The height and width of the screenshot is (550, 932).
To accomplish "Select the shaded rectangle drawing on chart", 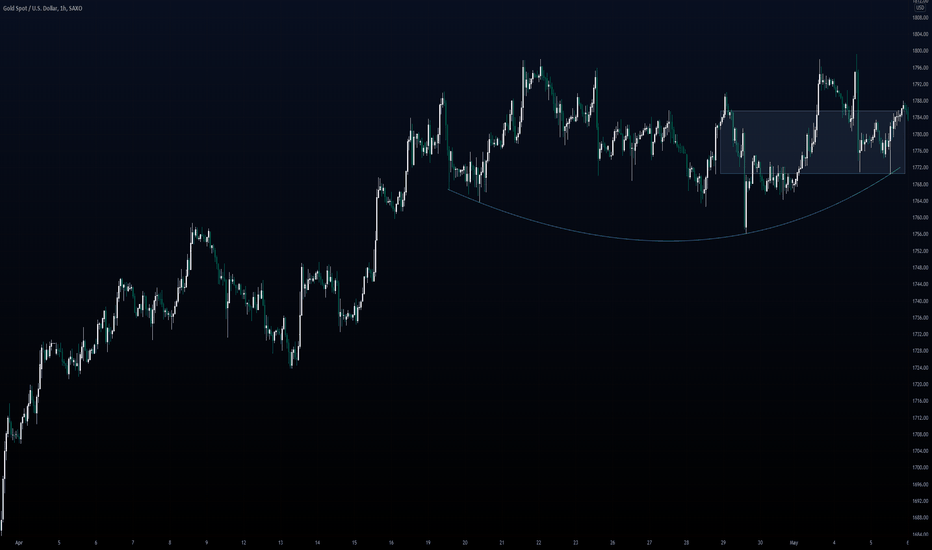I will pyautogui.click(x=812, y=142).
